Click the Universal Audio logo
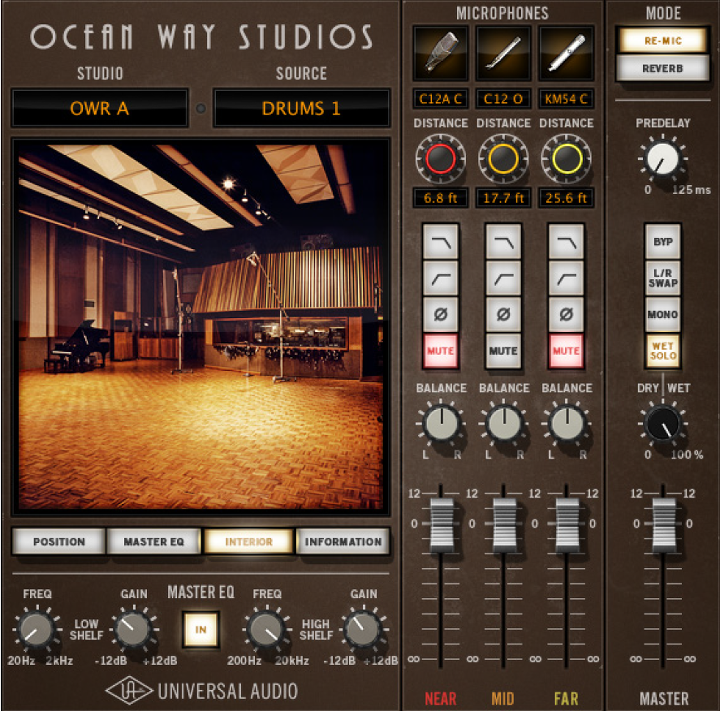Screen dimensions: 720x711 [x=202, y=691]
